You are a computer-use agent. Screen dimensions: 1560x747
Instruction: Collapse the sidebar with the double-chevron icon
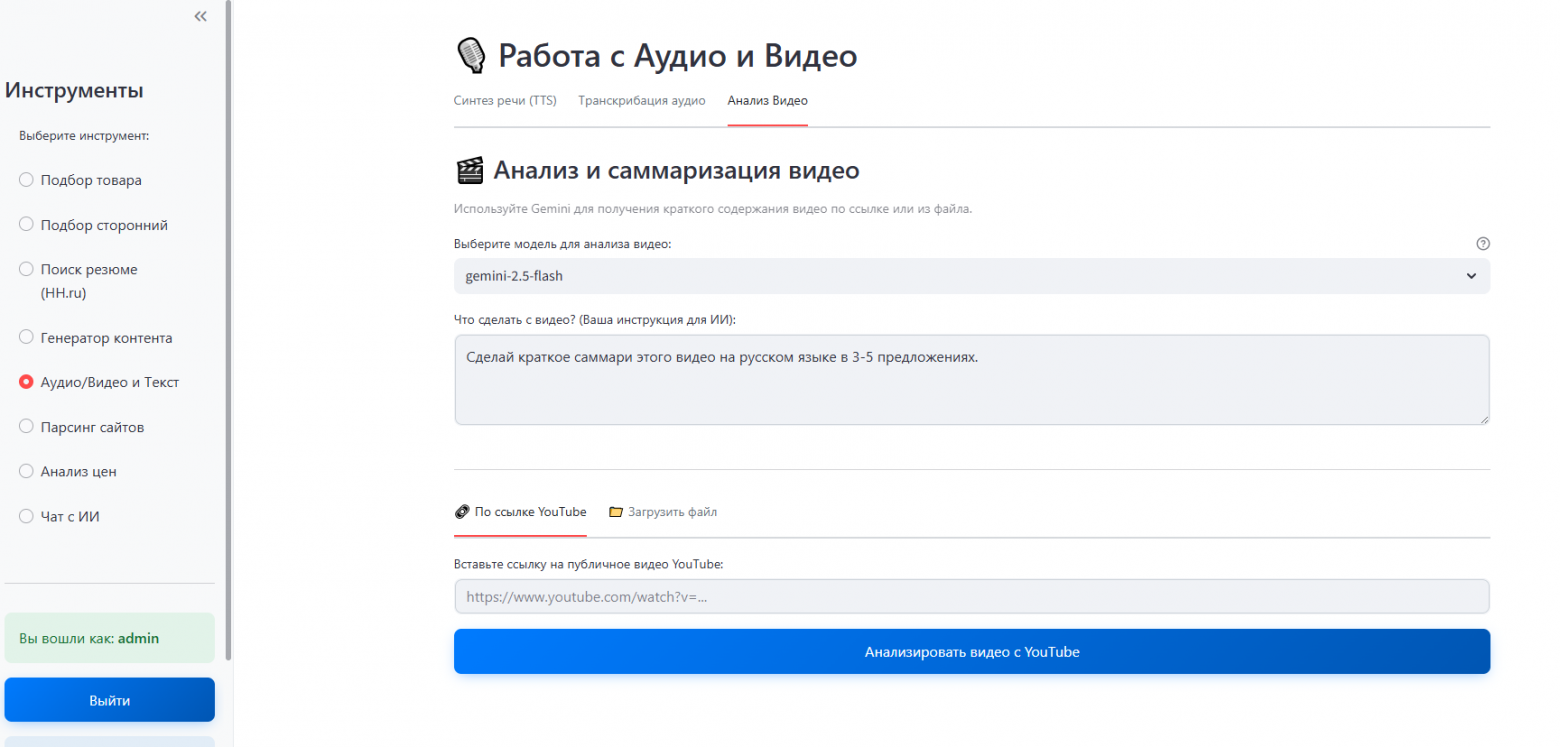click(200, 16)
